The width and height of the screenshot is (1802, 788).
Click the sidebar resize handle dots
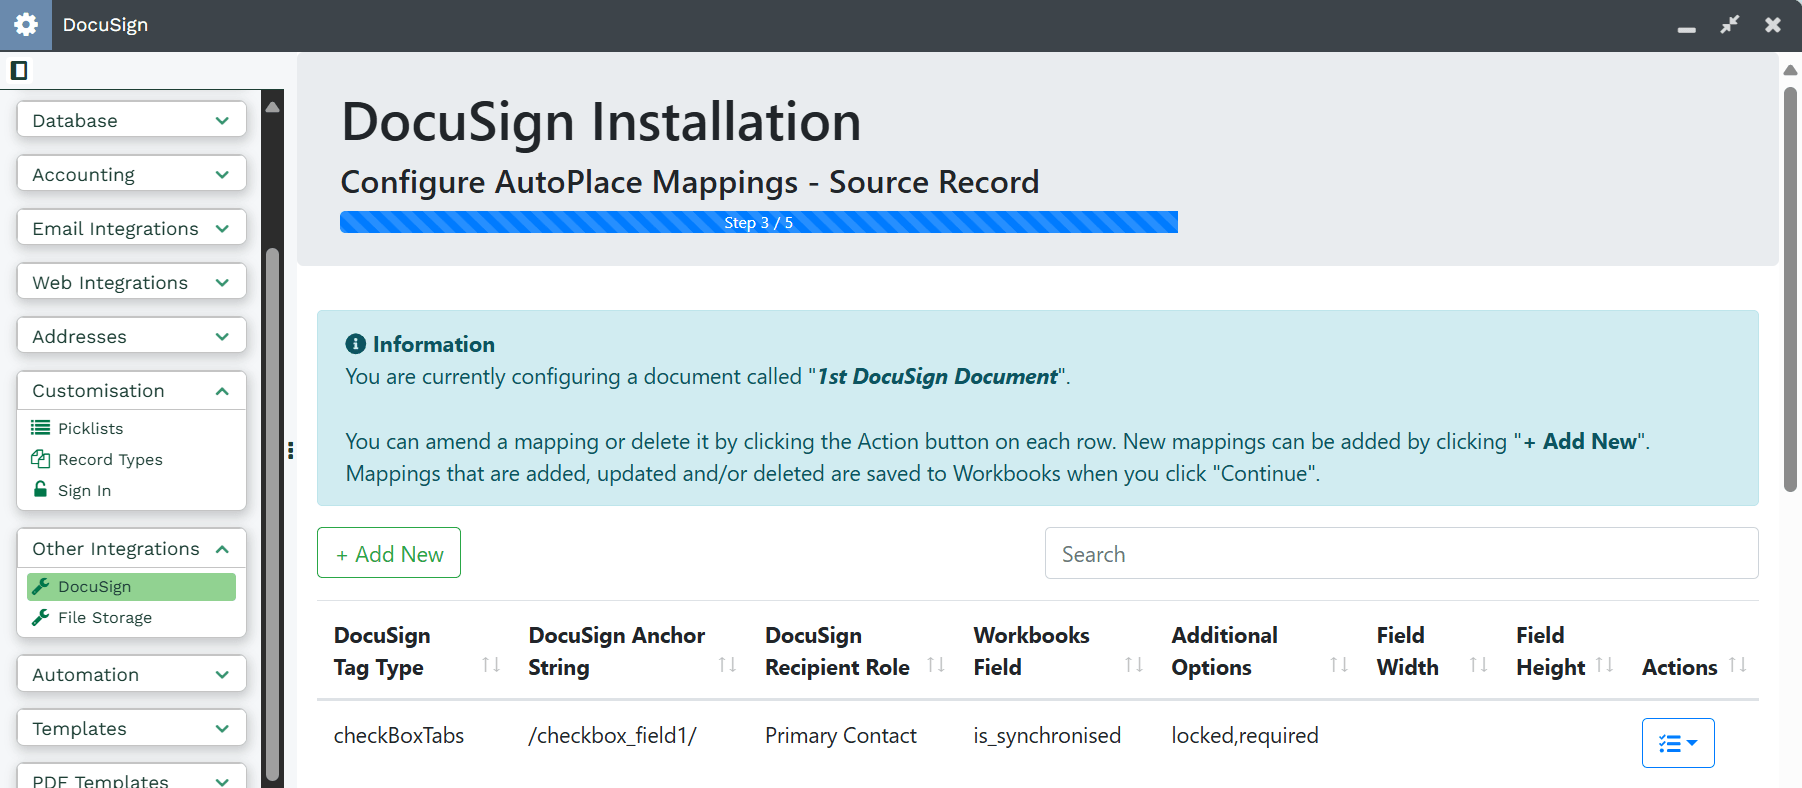click(290, 450)
